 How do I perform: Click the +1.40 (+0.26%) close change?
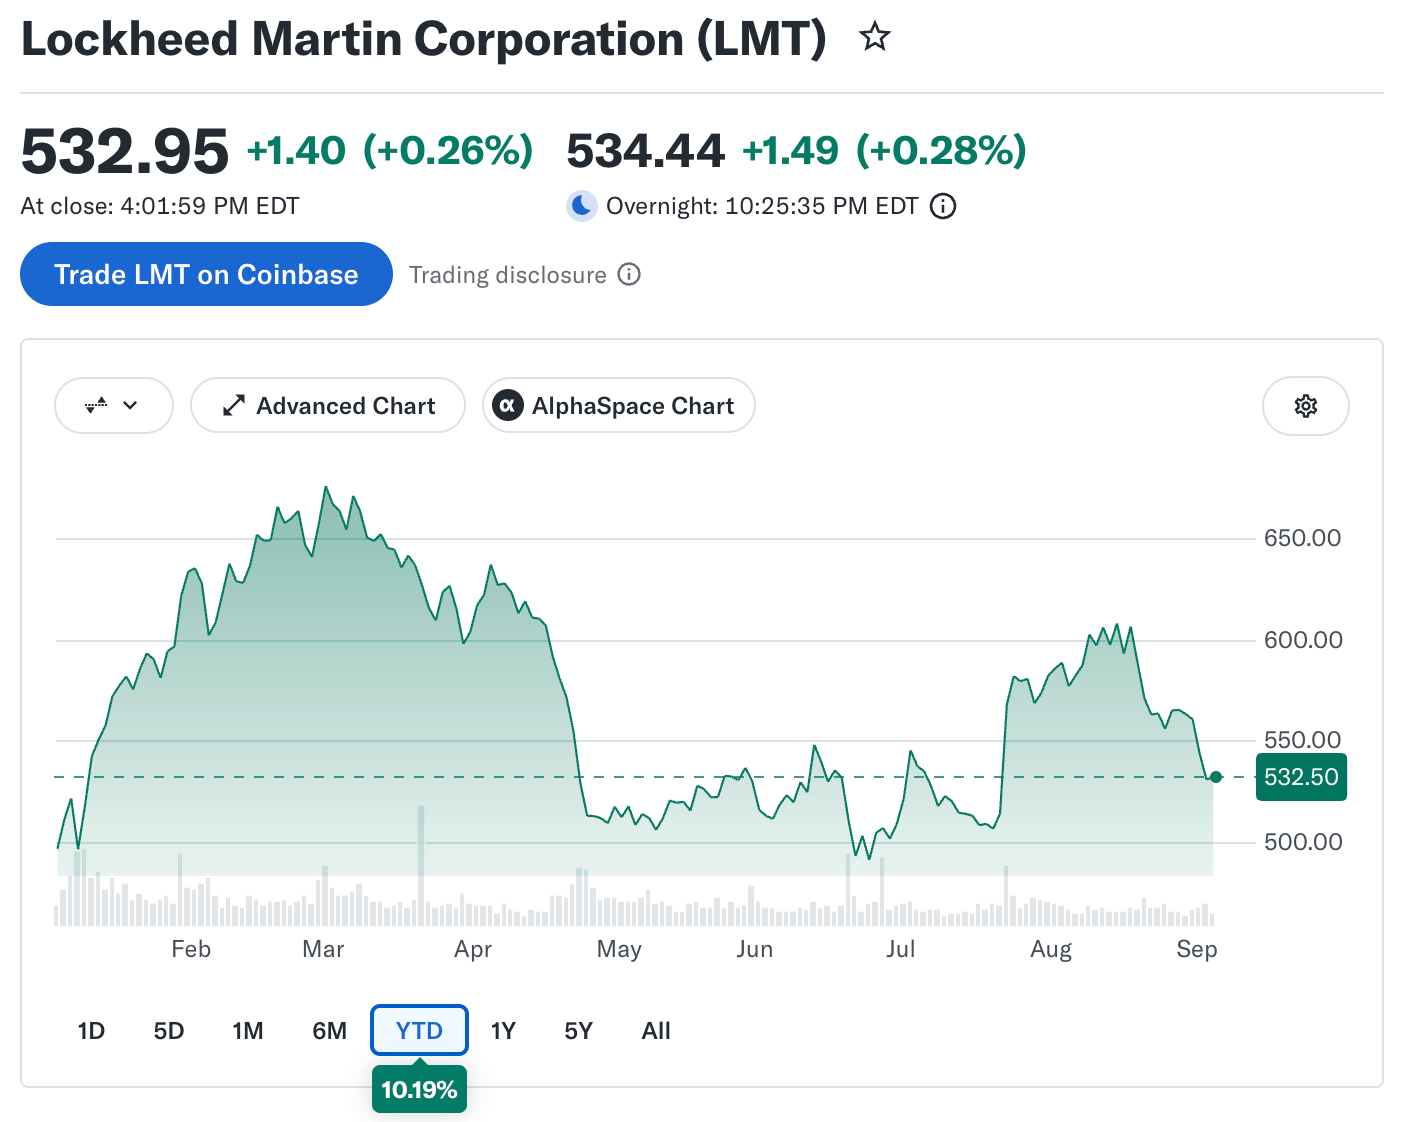390,151
